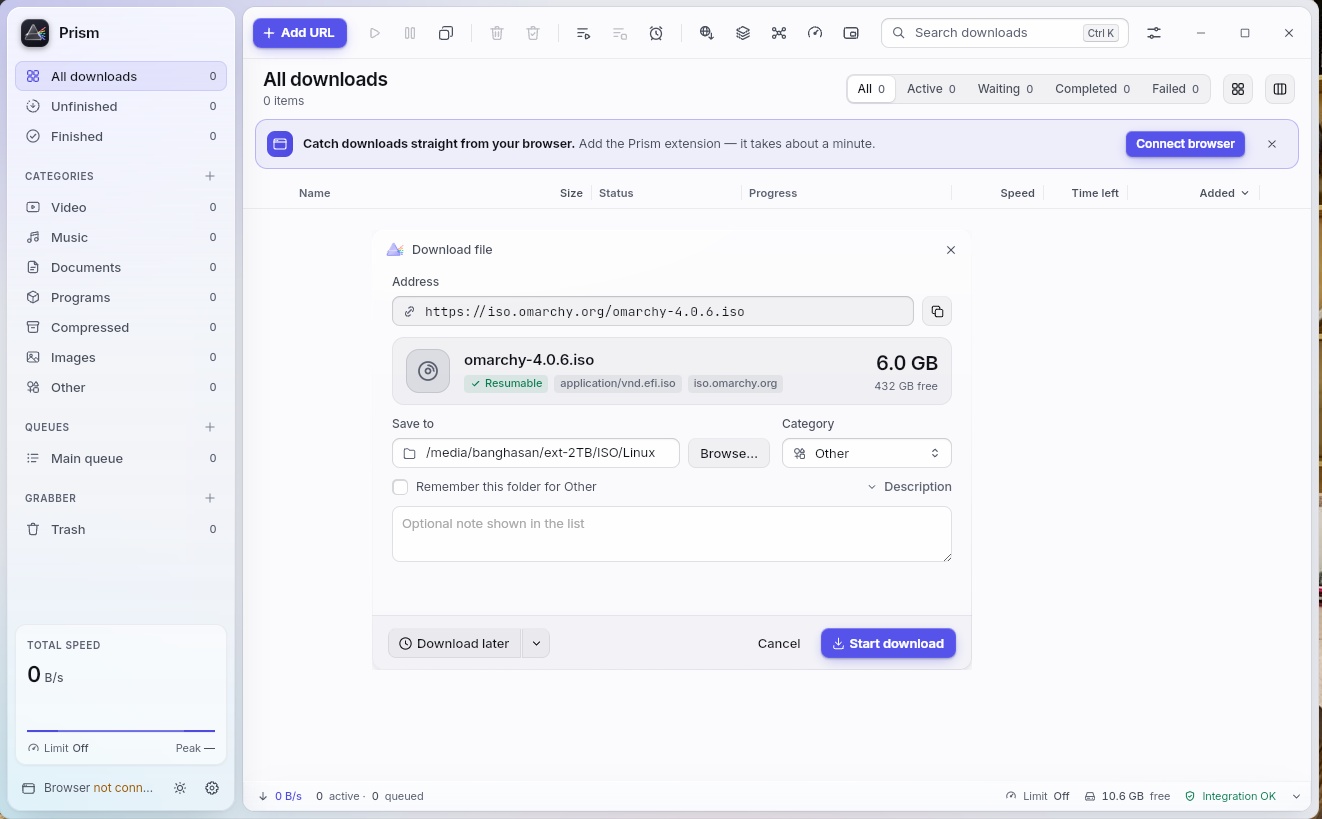1322x819 pixels.
Task: Focus the Search downloads field
Action: pos(1005,33)
